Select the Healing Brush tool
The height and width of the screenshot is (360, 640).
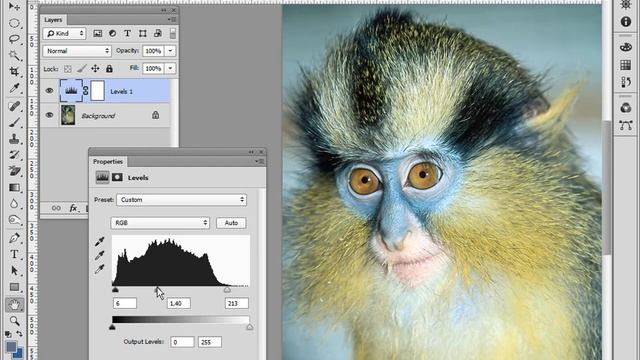[x=14, y=106]
